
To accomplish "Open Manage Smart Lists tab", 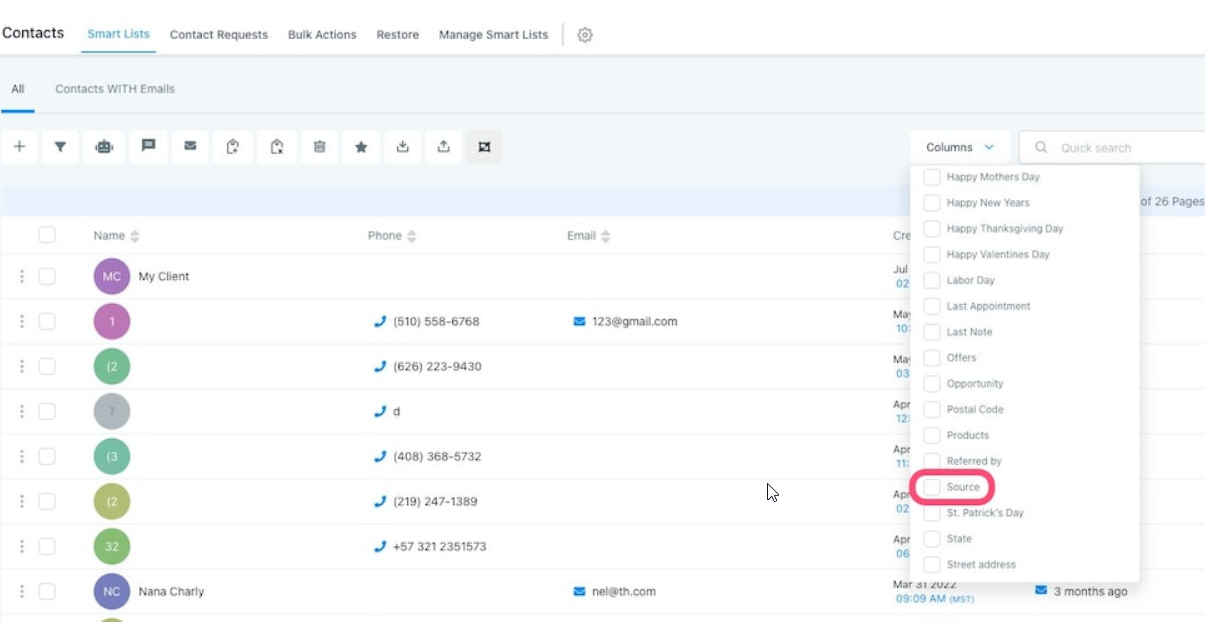I will [x=494, y=34].
